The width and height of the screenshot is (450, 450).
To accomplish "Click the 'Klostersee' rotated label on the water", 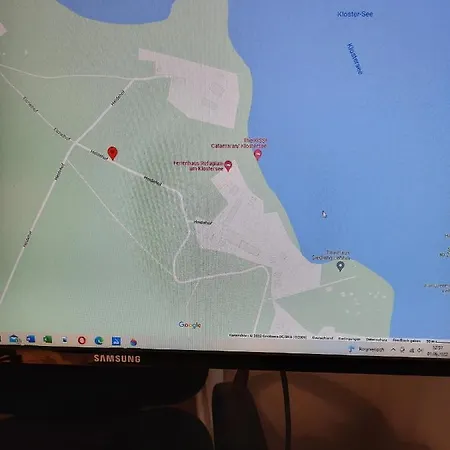I will [x=355, y=58].
